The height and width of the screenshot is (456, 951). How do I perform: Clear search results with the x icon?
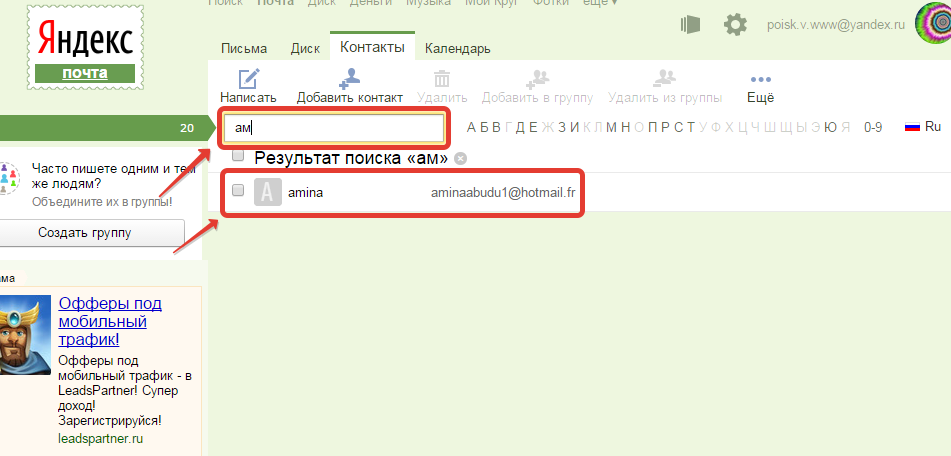coord(460,158)
